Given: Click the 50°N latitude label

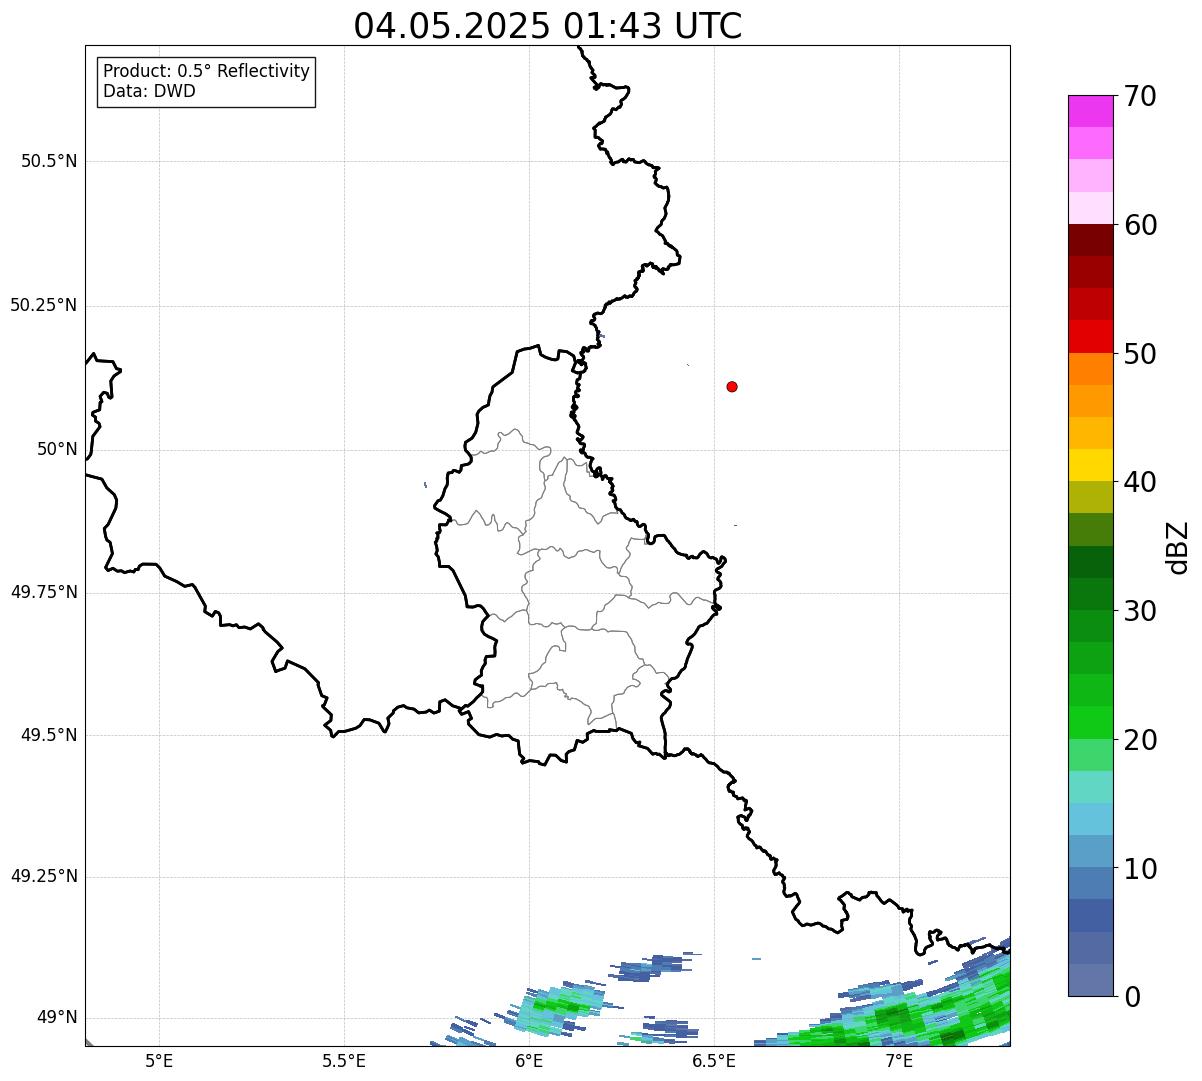Looking at the screenshot, I should tap(57, 449).
